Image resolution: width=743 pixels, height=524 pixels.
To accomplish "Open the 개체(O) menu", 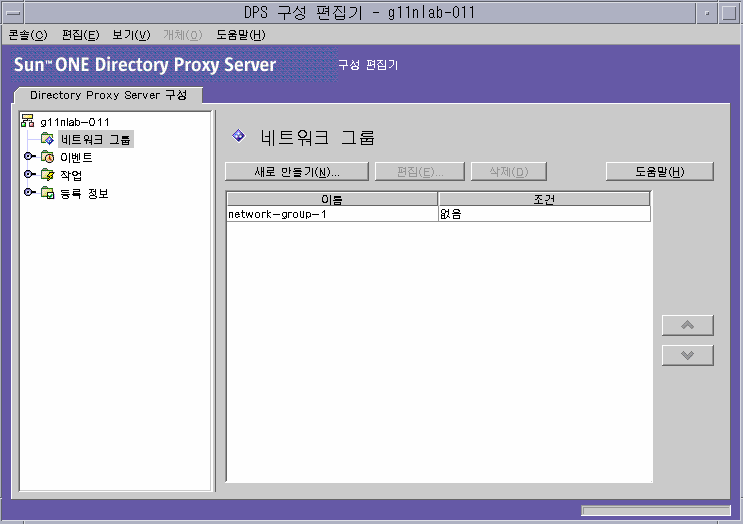I will [183, 35].
